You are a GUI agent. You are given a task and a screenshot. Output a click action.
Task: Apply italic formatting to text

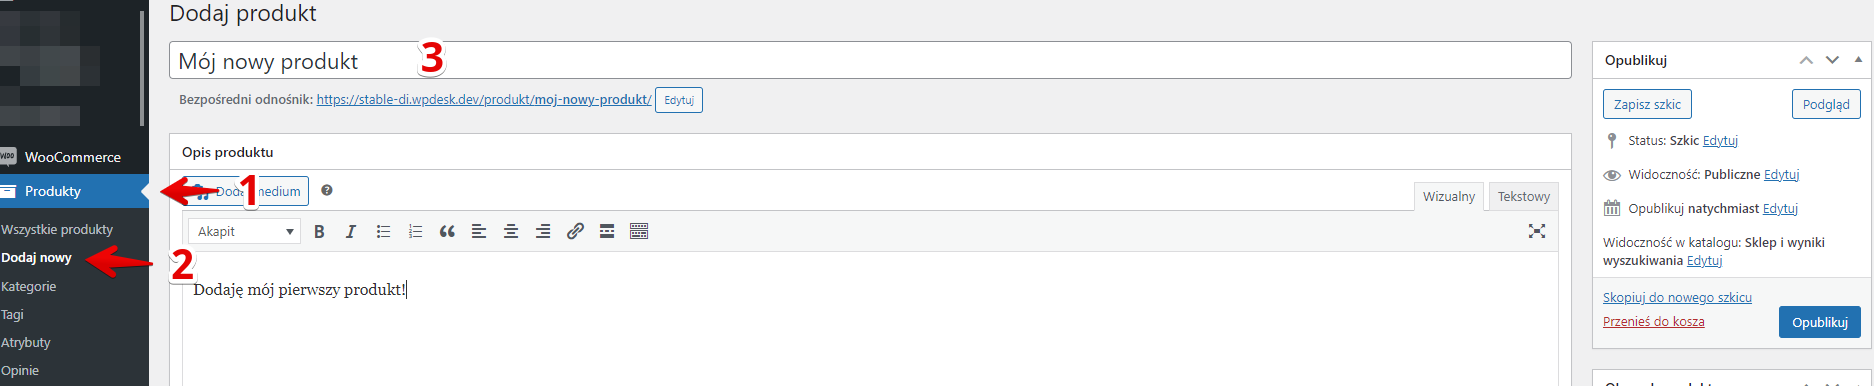[x=351, y=231]
